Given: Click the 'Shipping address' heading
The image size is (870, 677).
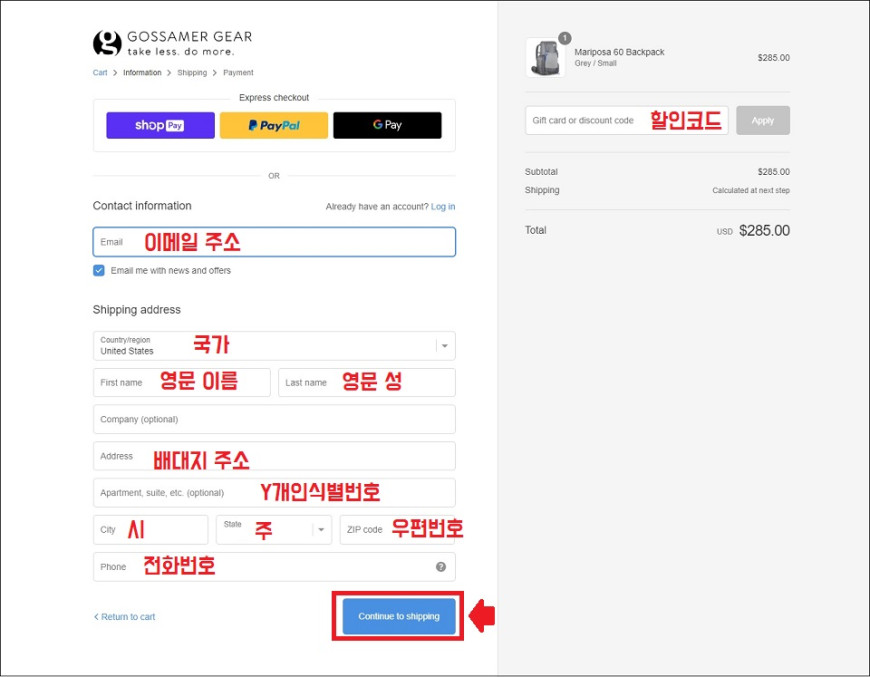Looking at the screenshot, I should point(136,310).
